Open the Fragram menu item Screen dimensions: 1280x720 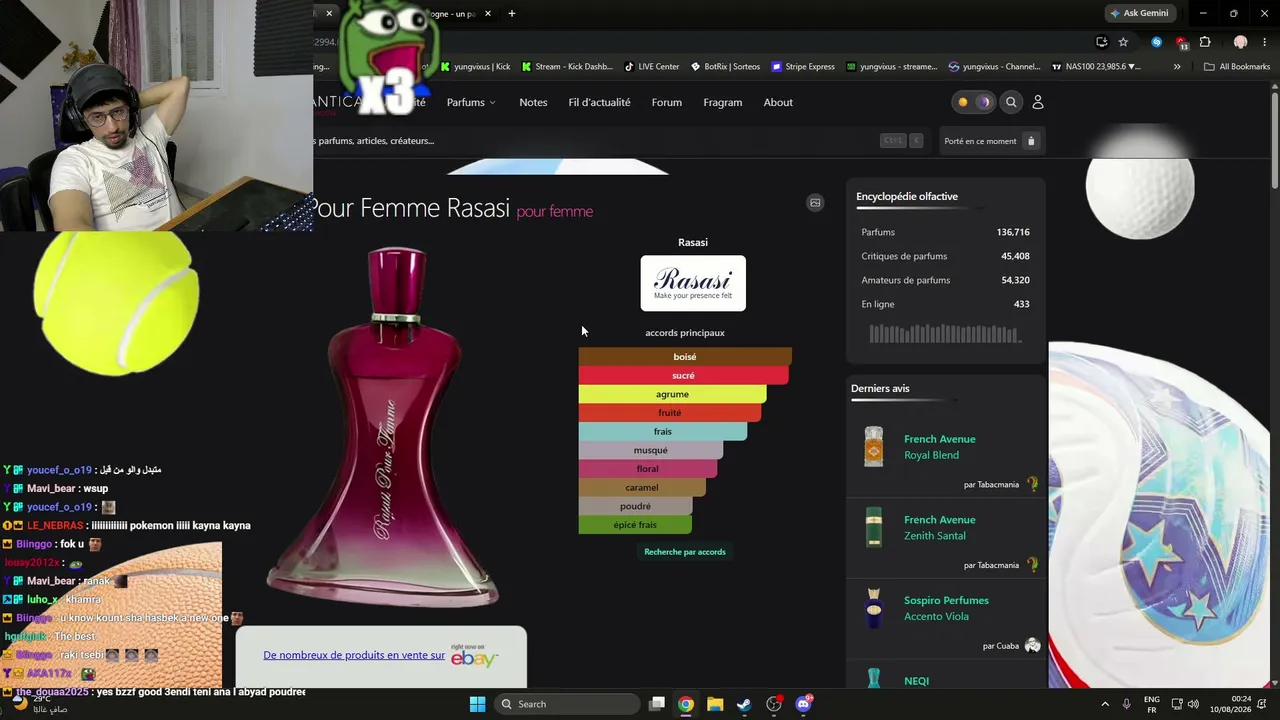point(723,102)
